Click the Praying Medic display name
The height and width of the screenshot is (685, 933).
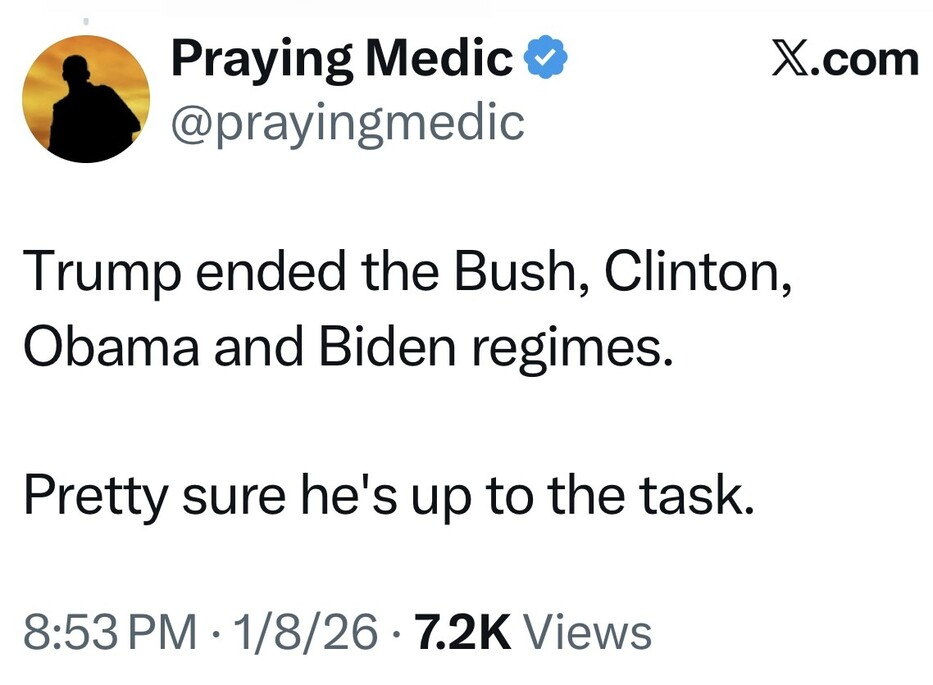coord(342,61)
